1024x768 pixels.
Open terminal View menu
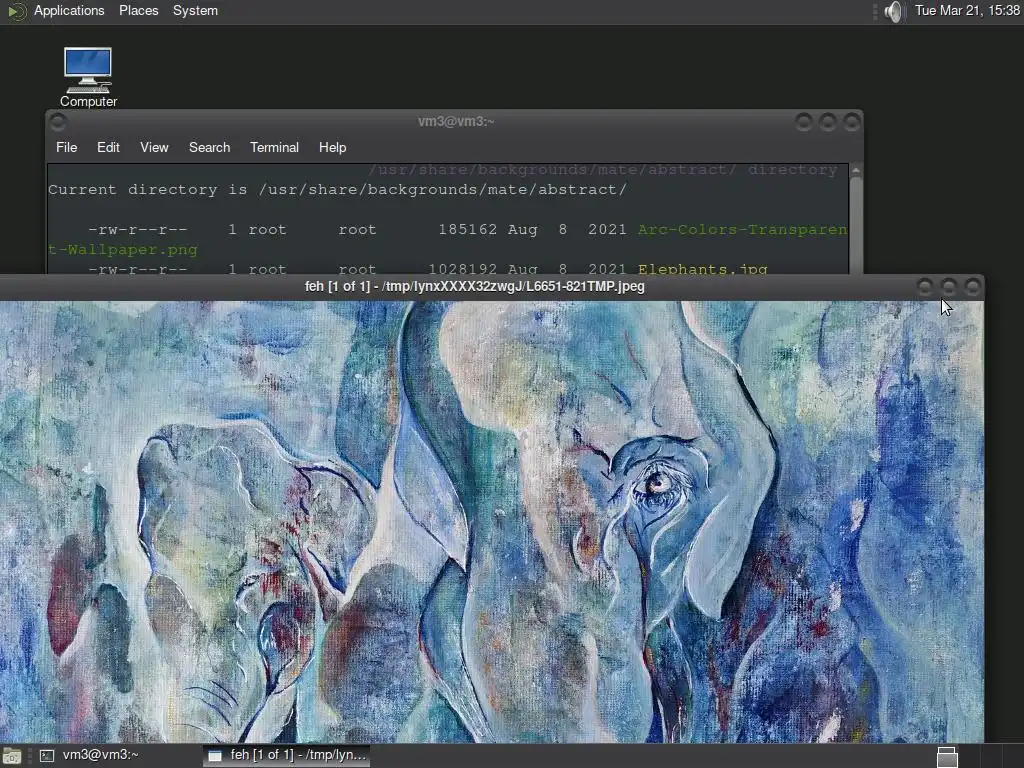click(154, 148)
